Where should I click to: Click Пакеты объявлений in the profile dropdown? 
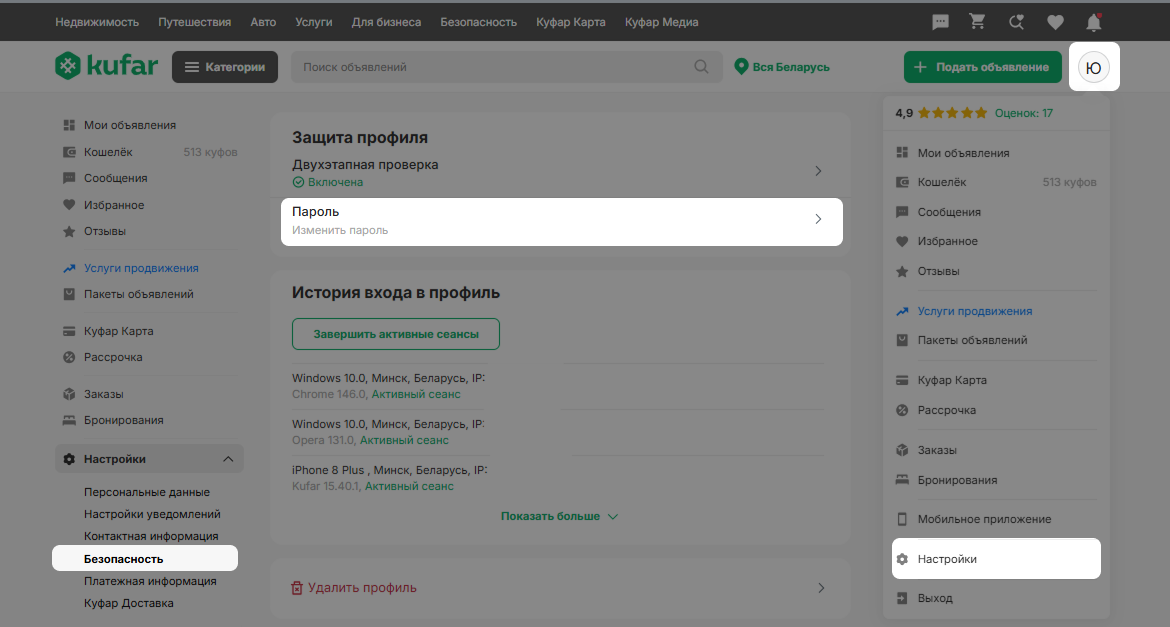point(972,340)
